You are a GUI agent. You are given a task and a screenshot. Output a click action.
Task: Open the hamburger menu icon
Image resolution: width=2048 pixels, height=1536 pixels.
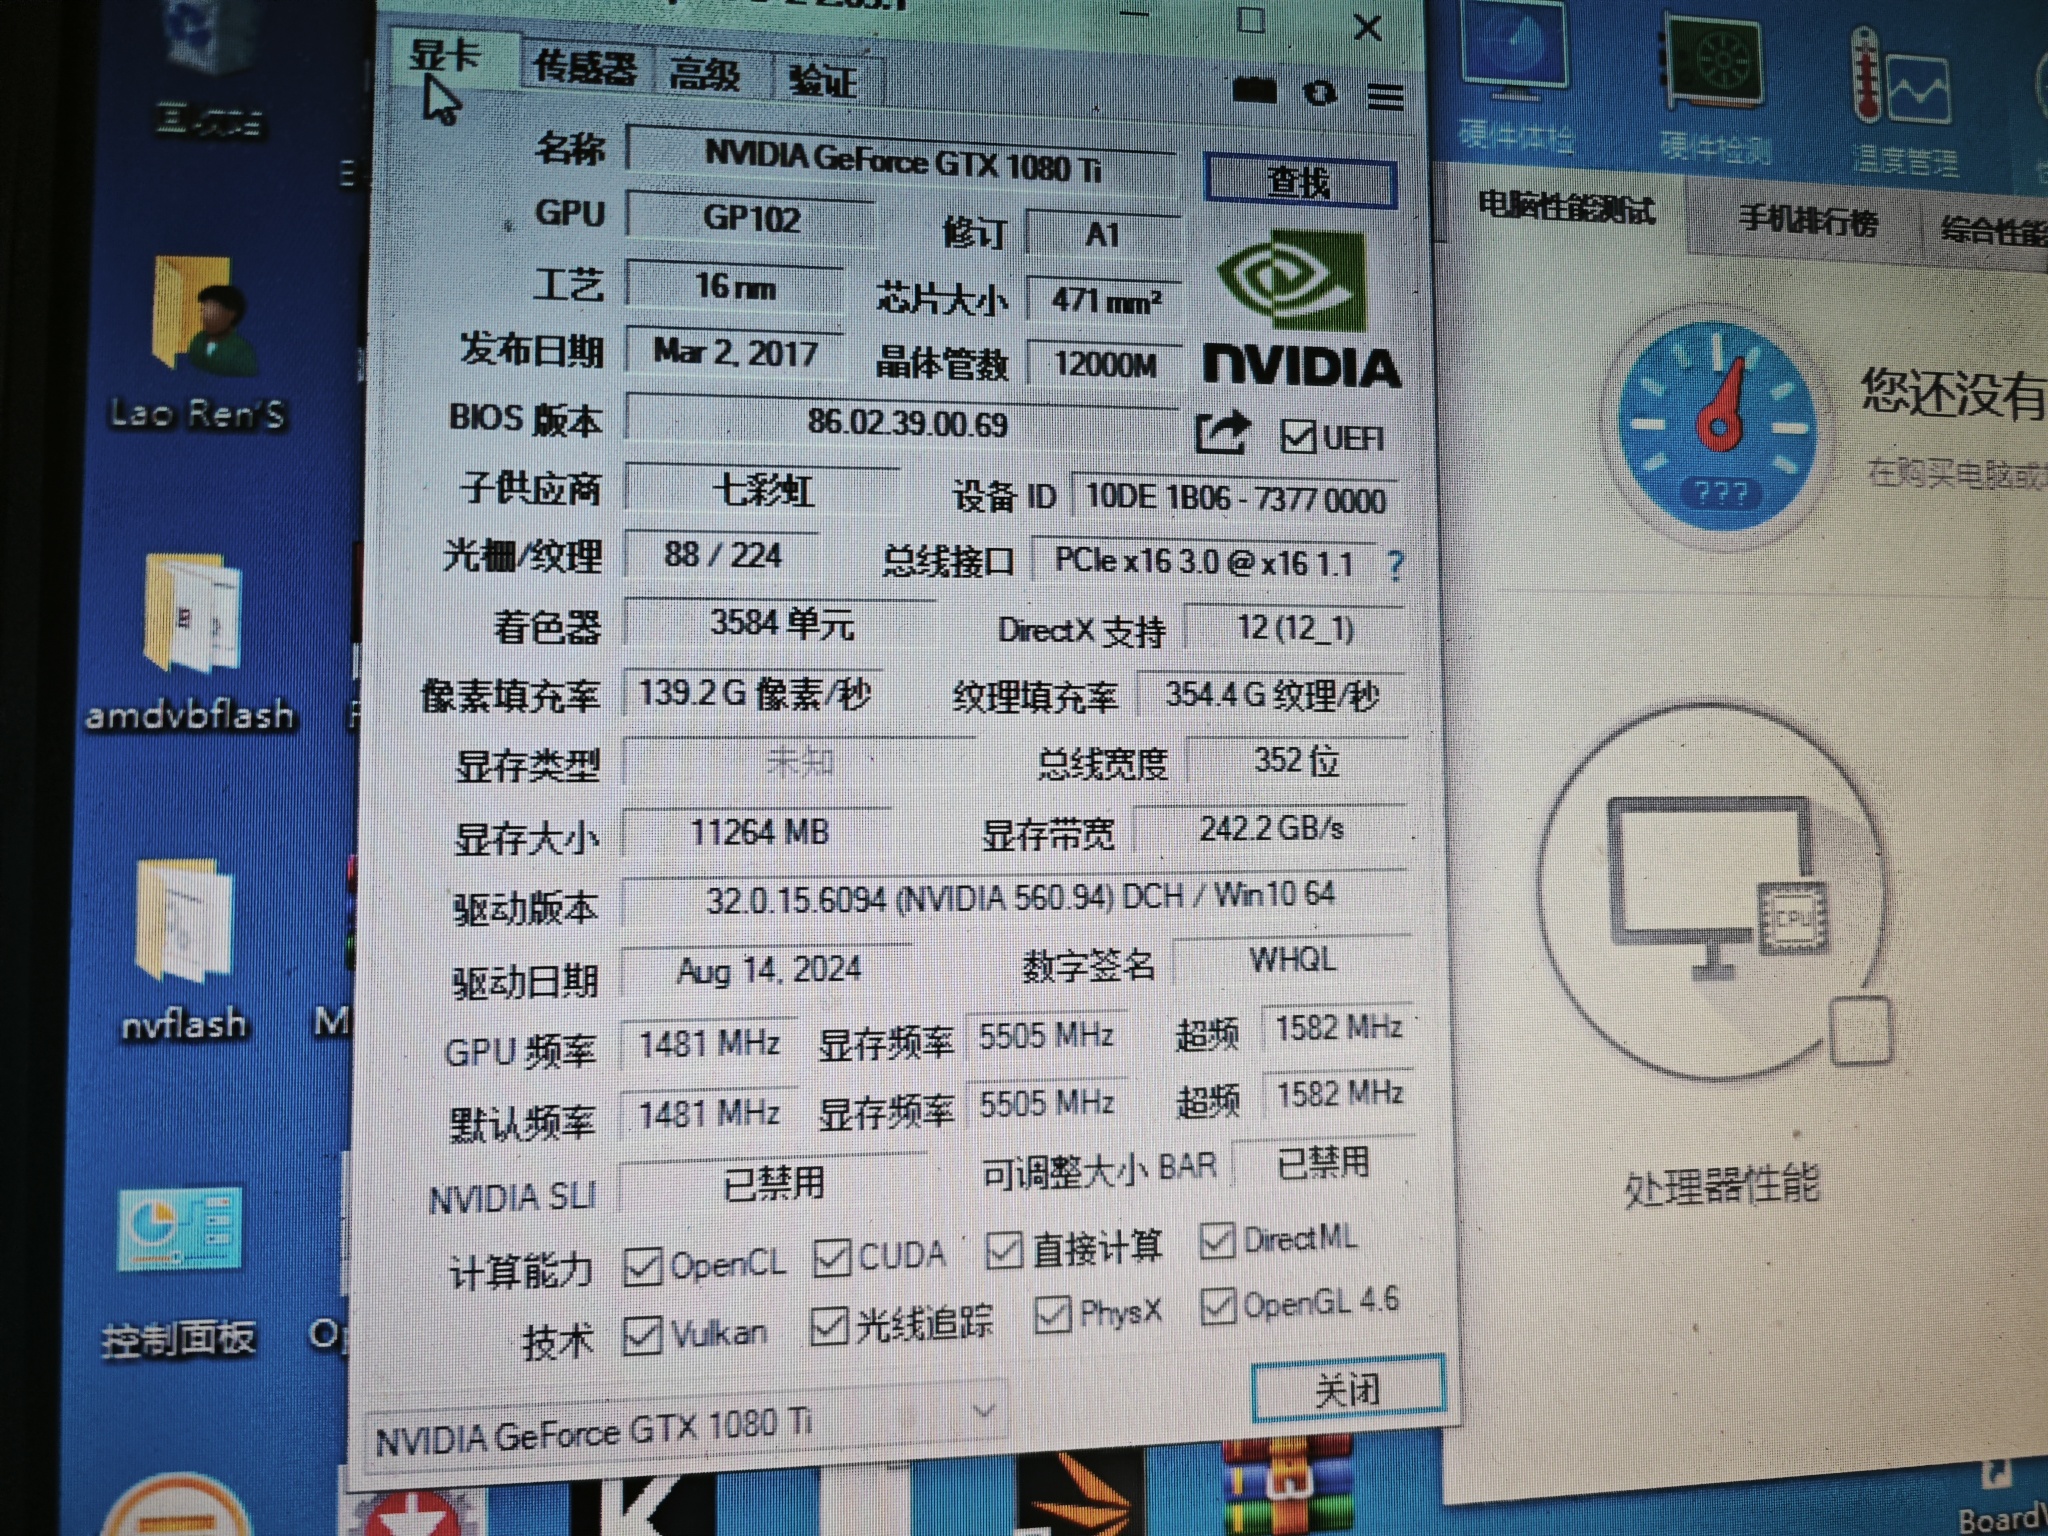coord(1385,97)
